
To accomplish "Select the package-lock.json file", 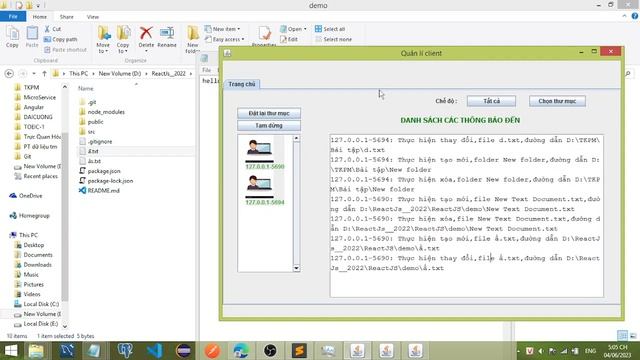I will point(110,180).
